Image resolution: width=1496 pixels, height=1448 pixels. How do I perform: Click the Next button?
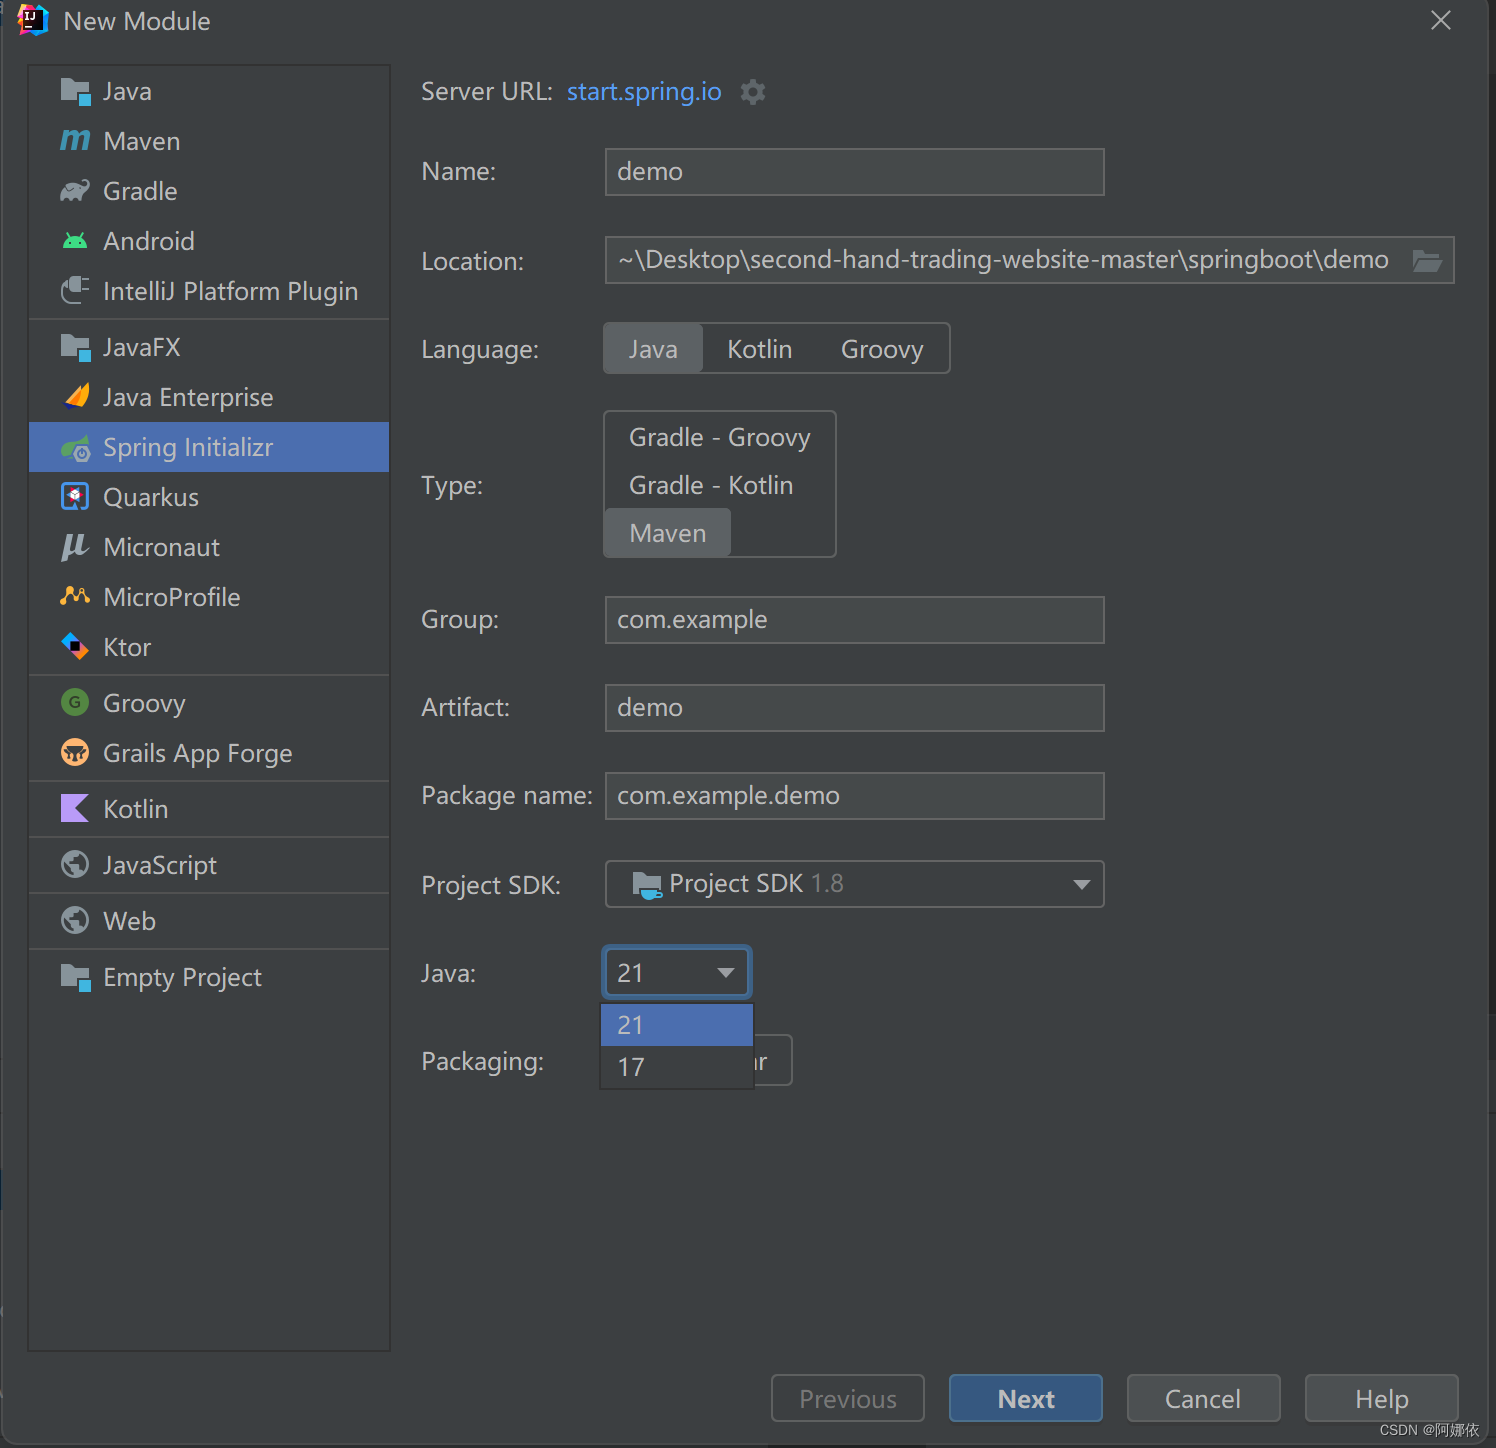[x=1026, y=1398]
